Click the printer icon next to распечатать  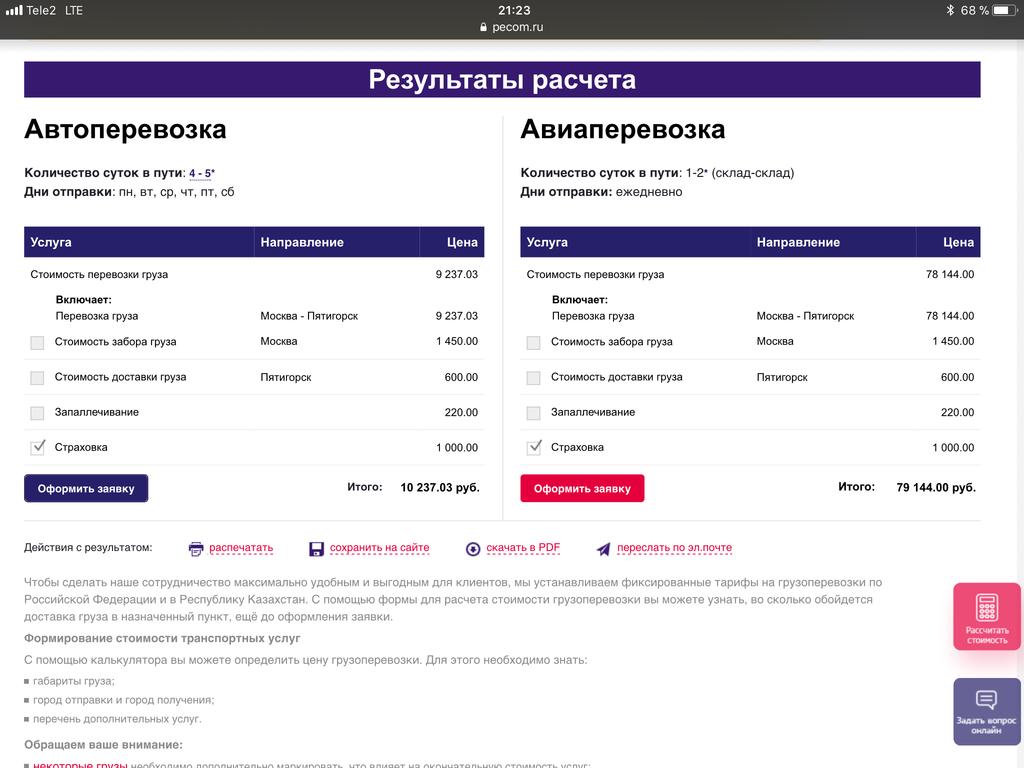[196, 549]
